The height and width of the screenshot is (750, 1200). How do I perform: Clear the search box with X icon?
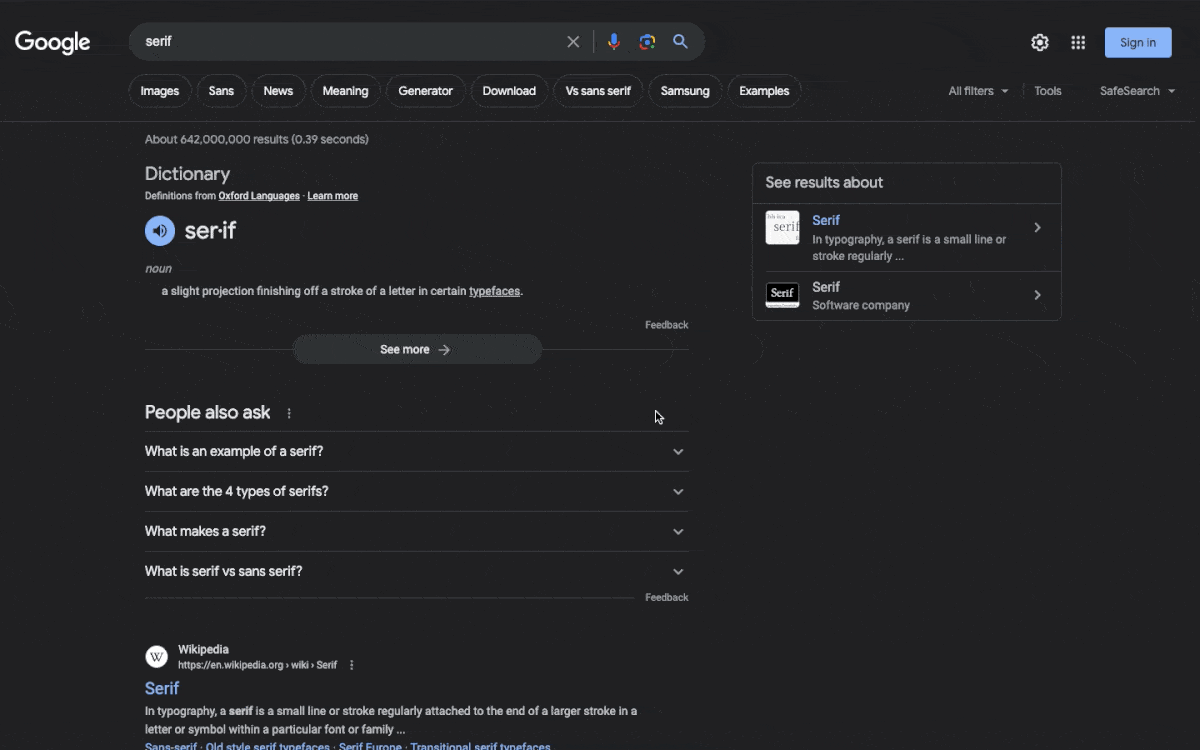tap(573, 42)
